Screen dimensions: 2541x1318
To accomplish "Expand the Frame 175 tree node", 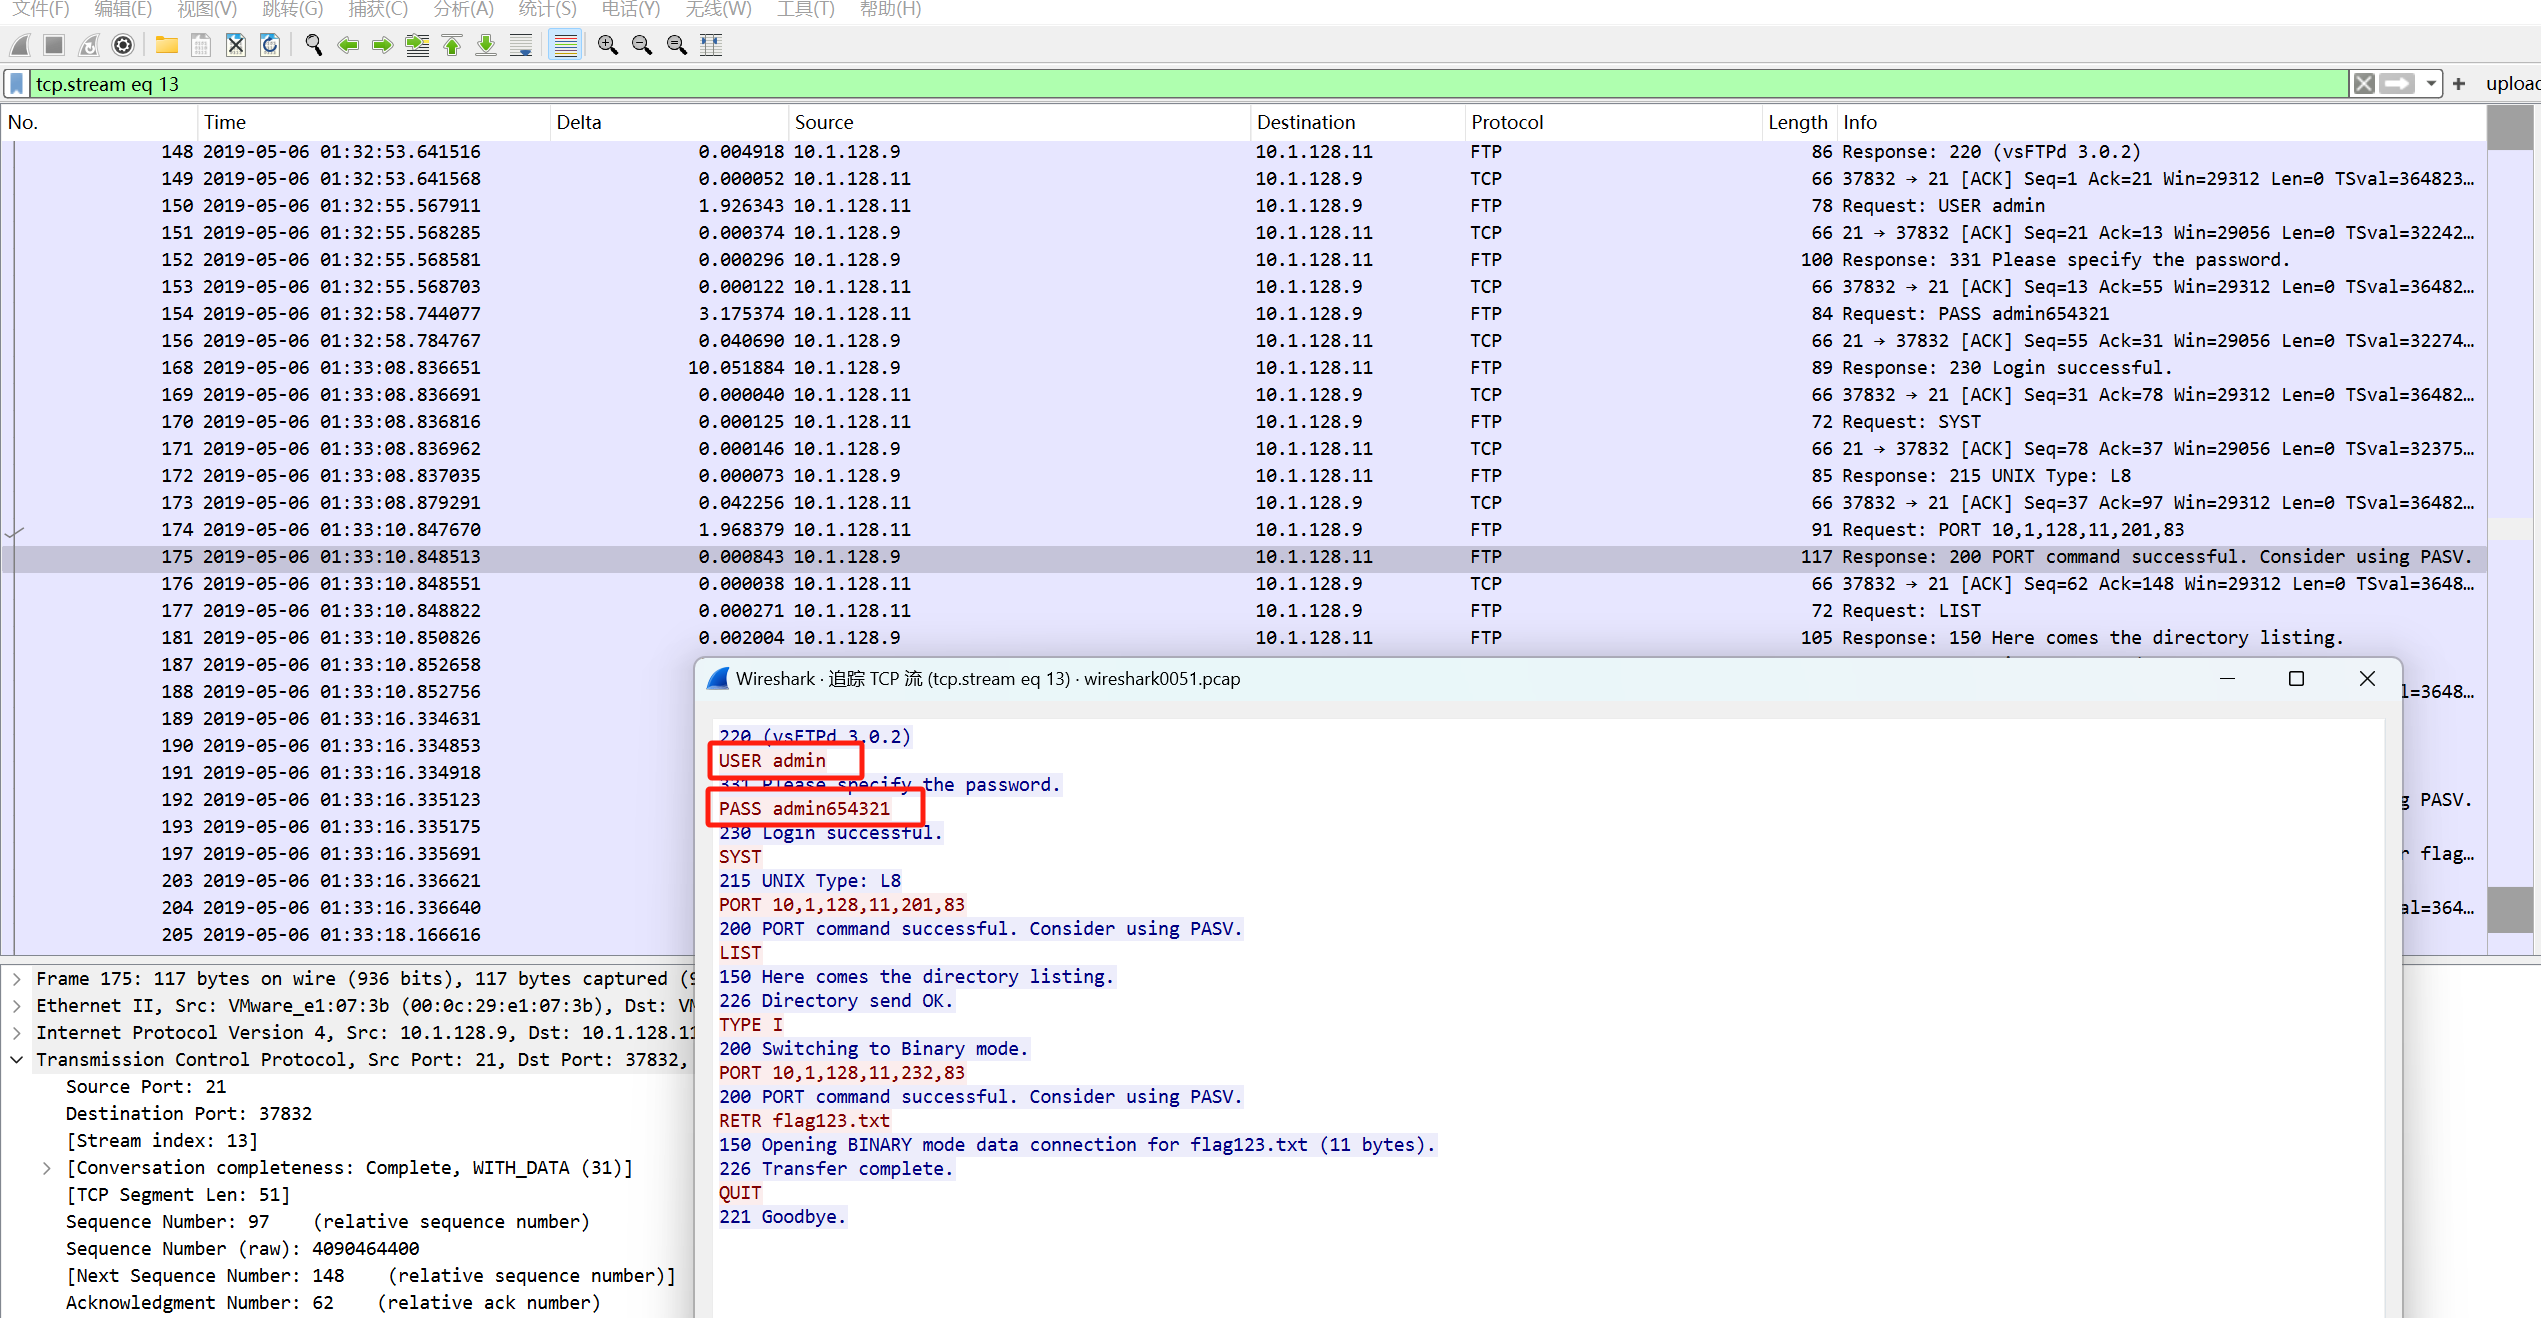I will tap(17, 979).
